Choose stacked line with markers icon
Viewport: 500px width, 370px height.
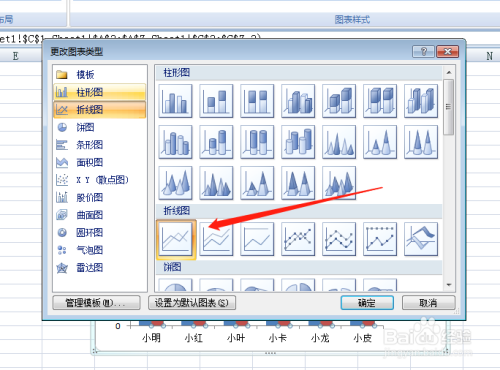(x=339, y=239)
